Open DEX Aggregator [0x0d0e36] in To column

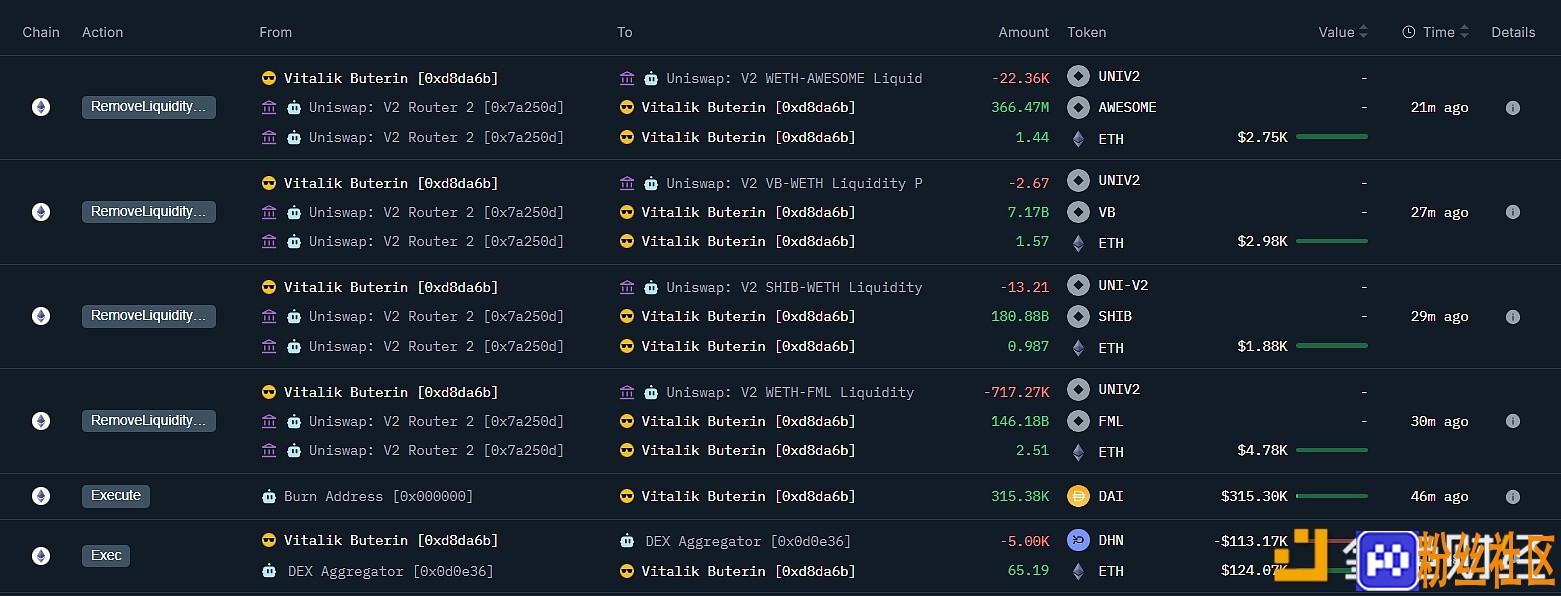point(748,541)
